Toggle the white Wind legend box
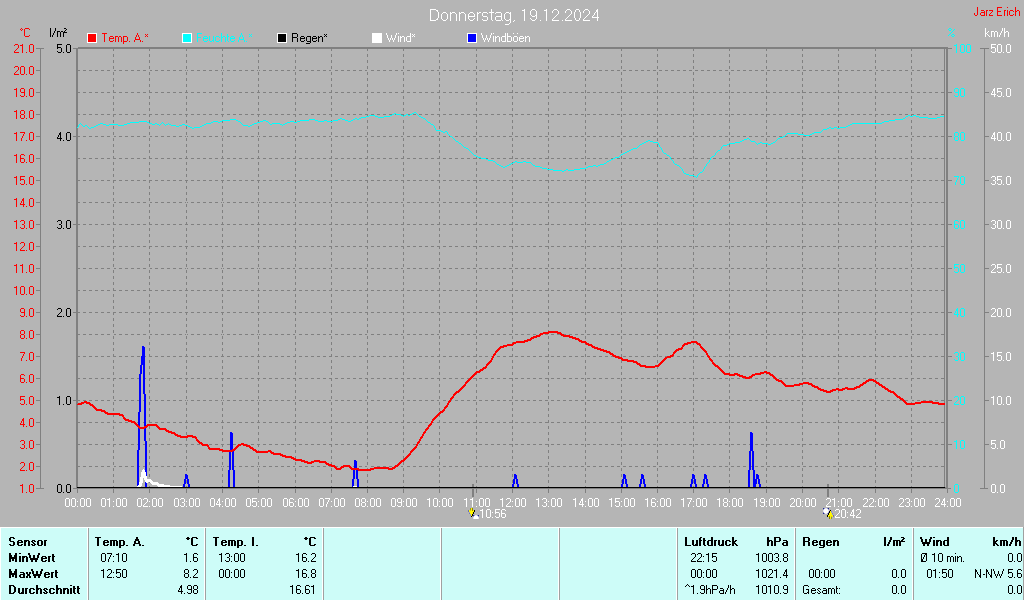1024x600 pixels. pyautogui.click(x=376, y=38)
